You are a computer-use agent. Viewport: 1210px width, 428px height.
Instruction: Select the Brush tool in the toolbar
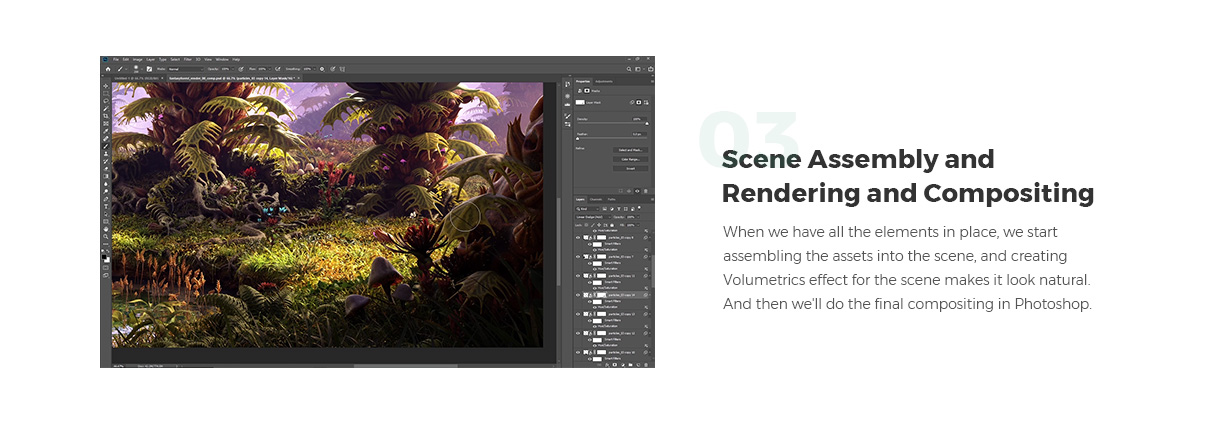106,146
